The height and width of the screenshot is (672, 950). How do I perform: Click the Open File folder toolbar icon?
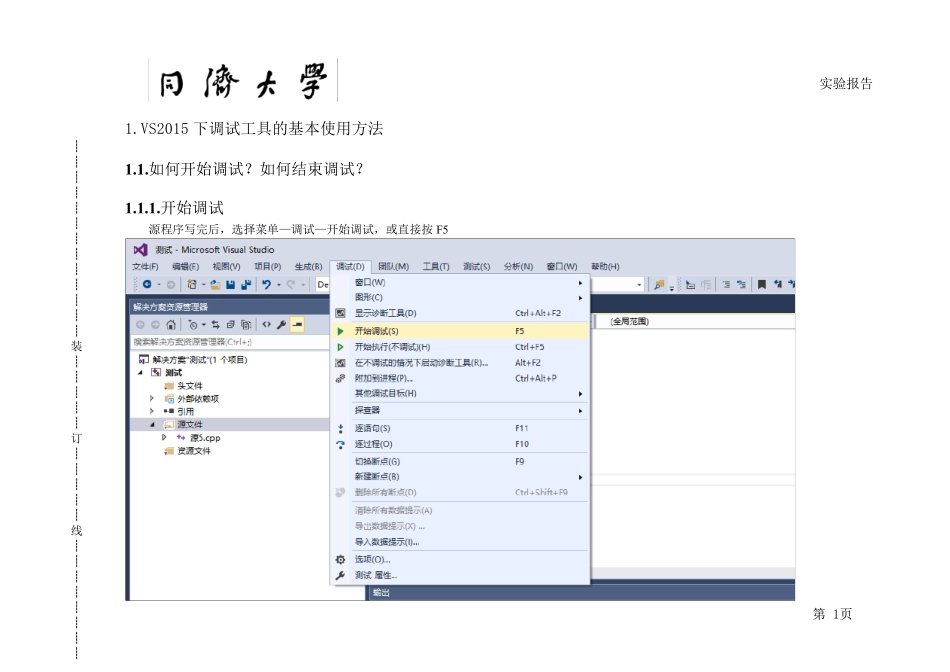pos(215,284)
